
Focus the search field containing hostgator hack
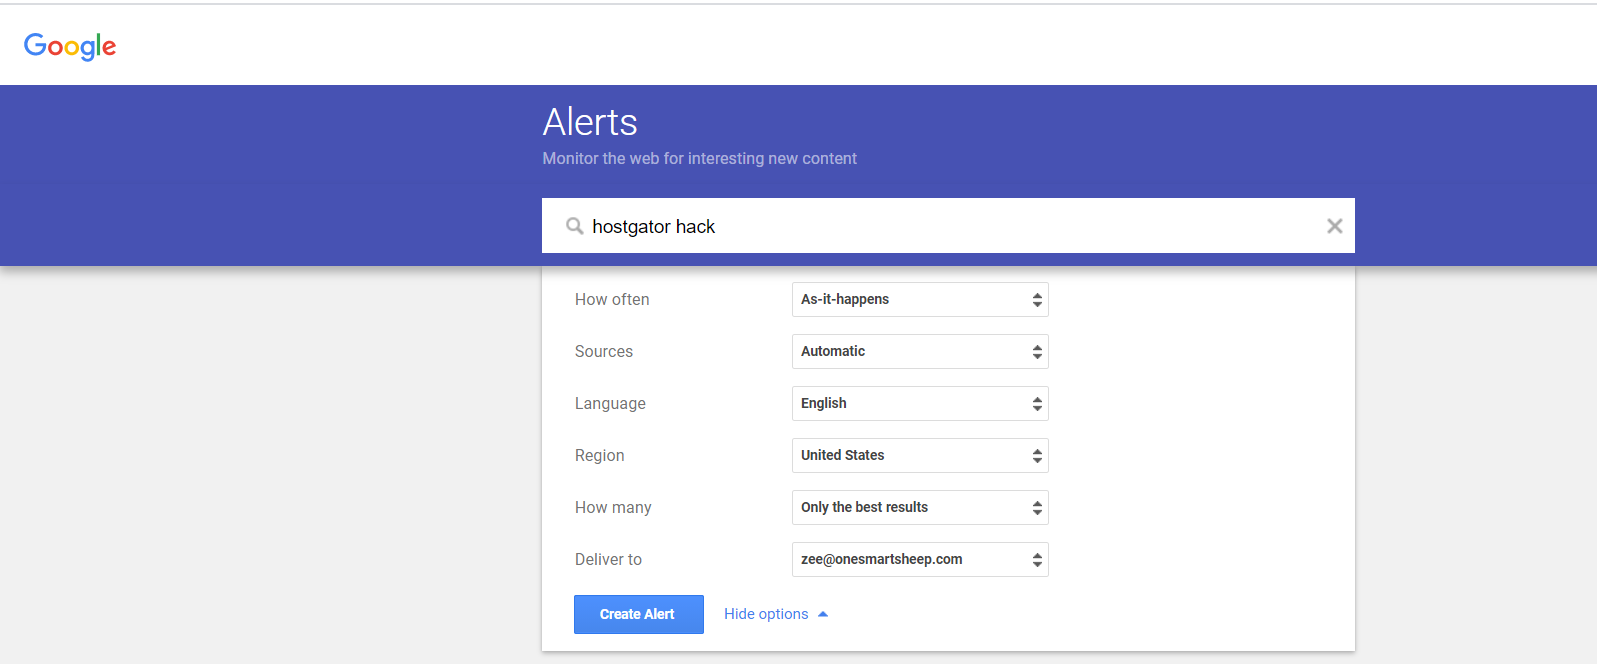[950, 226]
